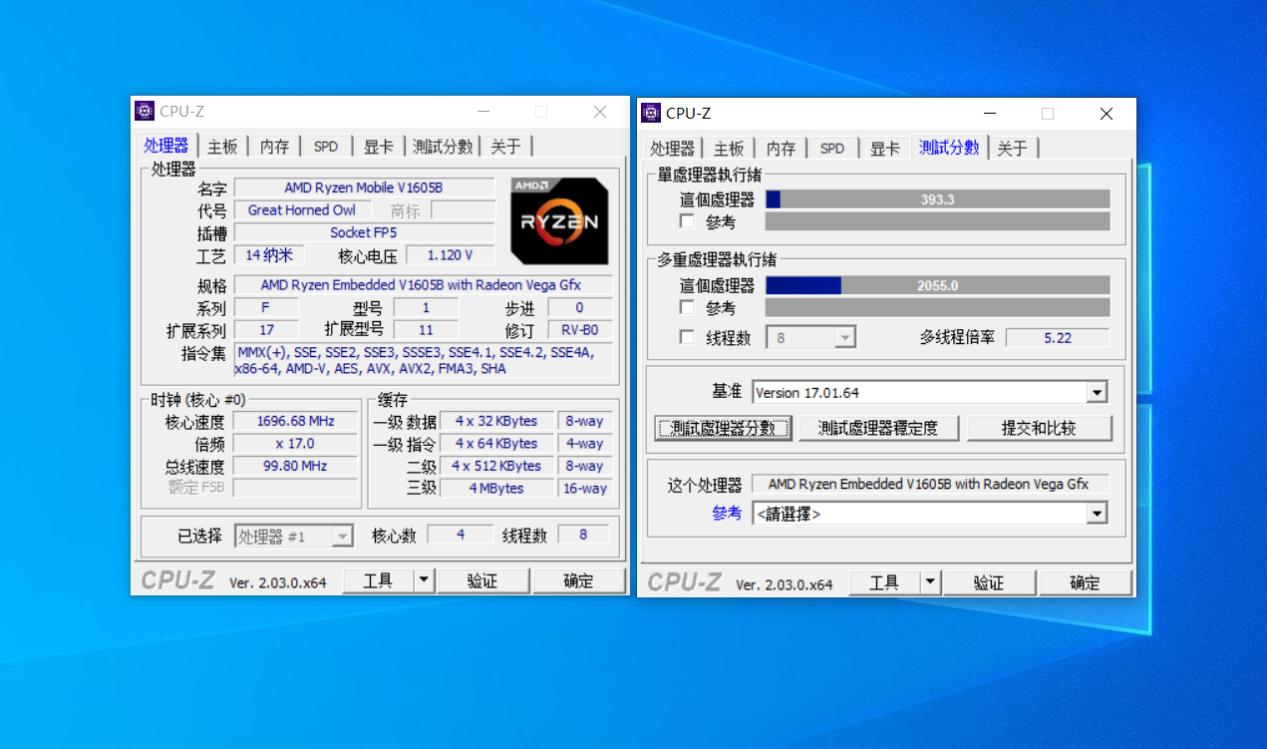Image resolution: width=1267 pixels, height=749 pixels.
Task: Open the 參考 processor selection dropdown
Action: pyautogui.click(x=1097, y=513)
